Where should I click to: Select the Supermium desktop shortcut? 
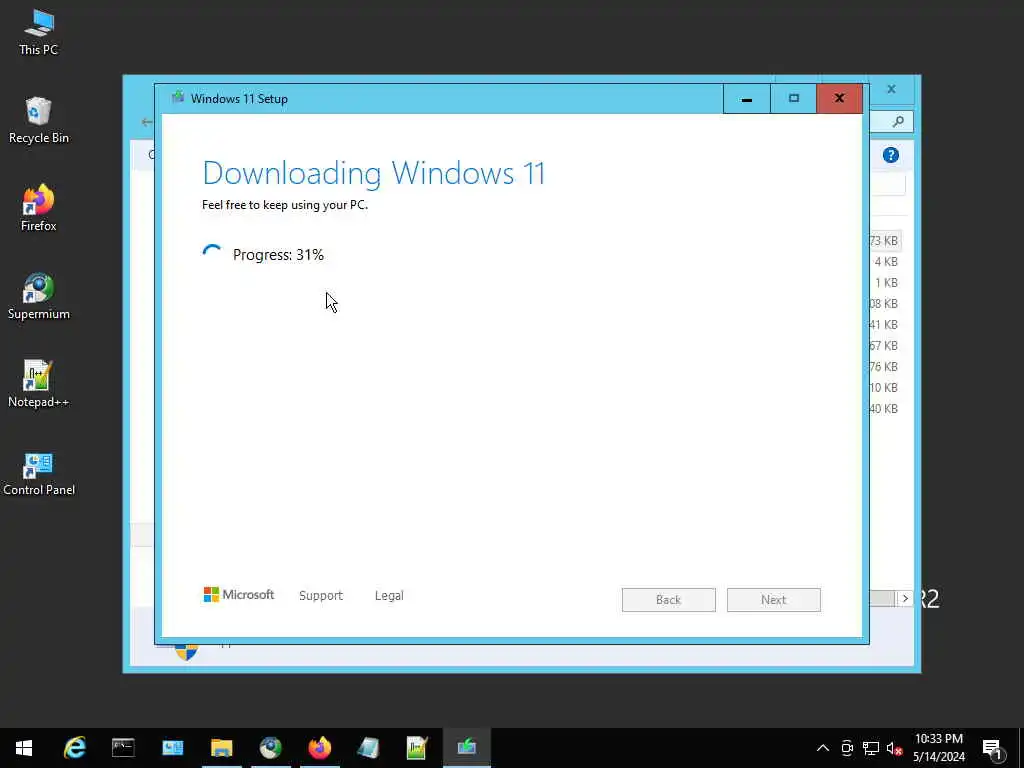click(39, 296)
